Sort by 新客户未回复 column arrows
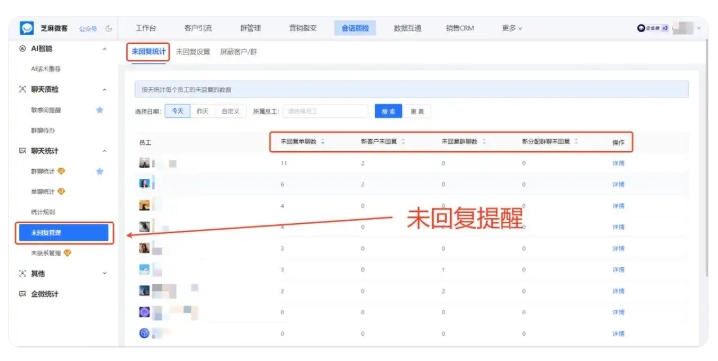This screenshot has height=361, width=718. click(x=403, y=142)
